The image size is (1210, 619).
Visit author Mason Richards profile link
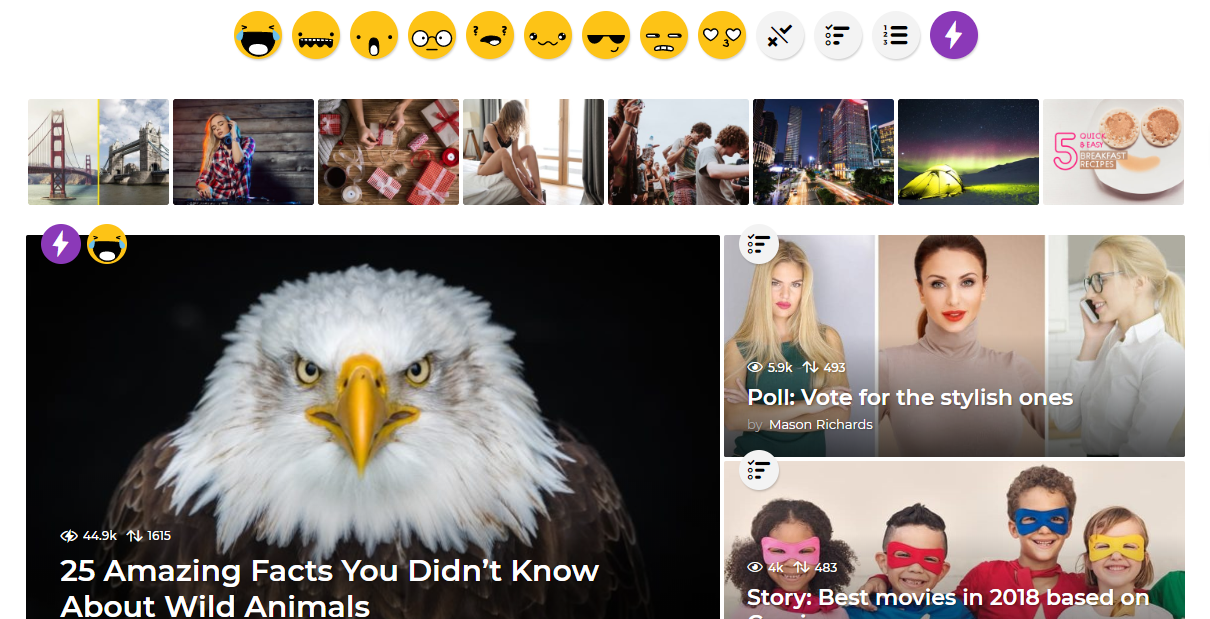(821, 424)
